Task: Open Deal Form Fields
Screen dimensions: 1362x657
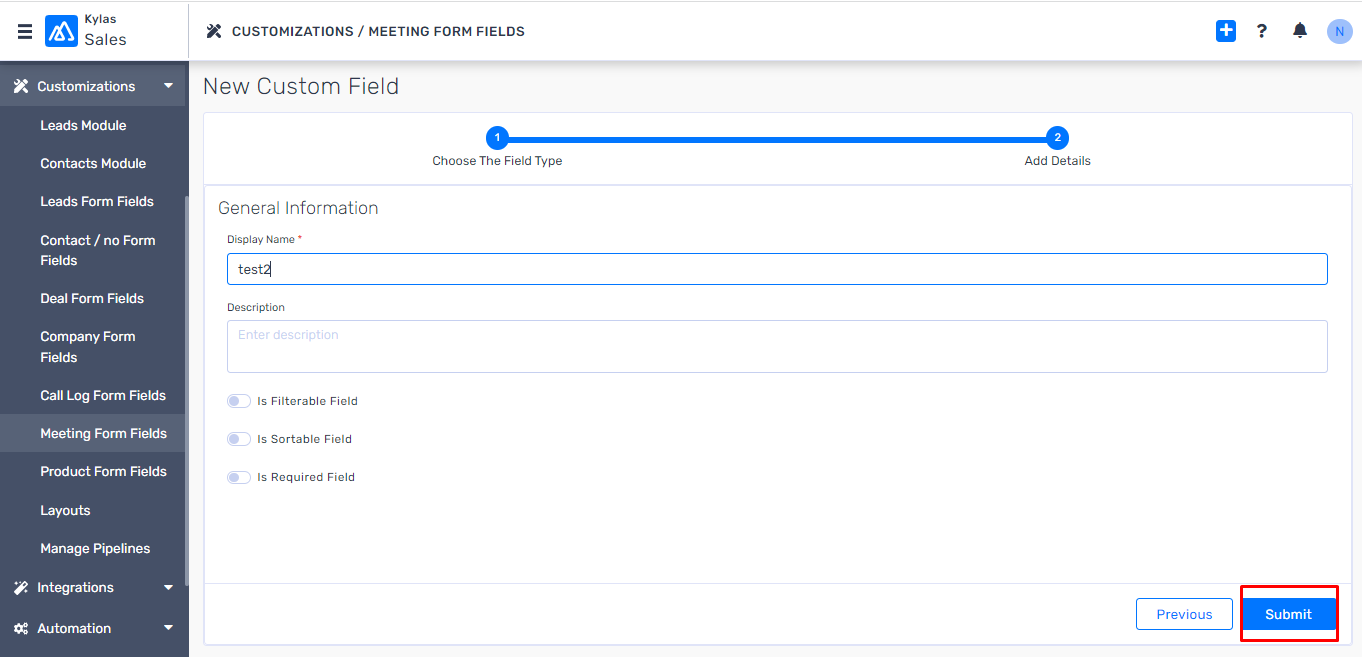Action: 93,298
